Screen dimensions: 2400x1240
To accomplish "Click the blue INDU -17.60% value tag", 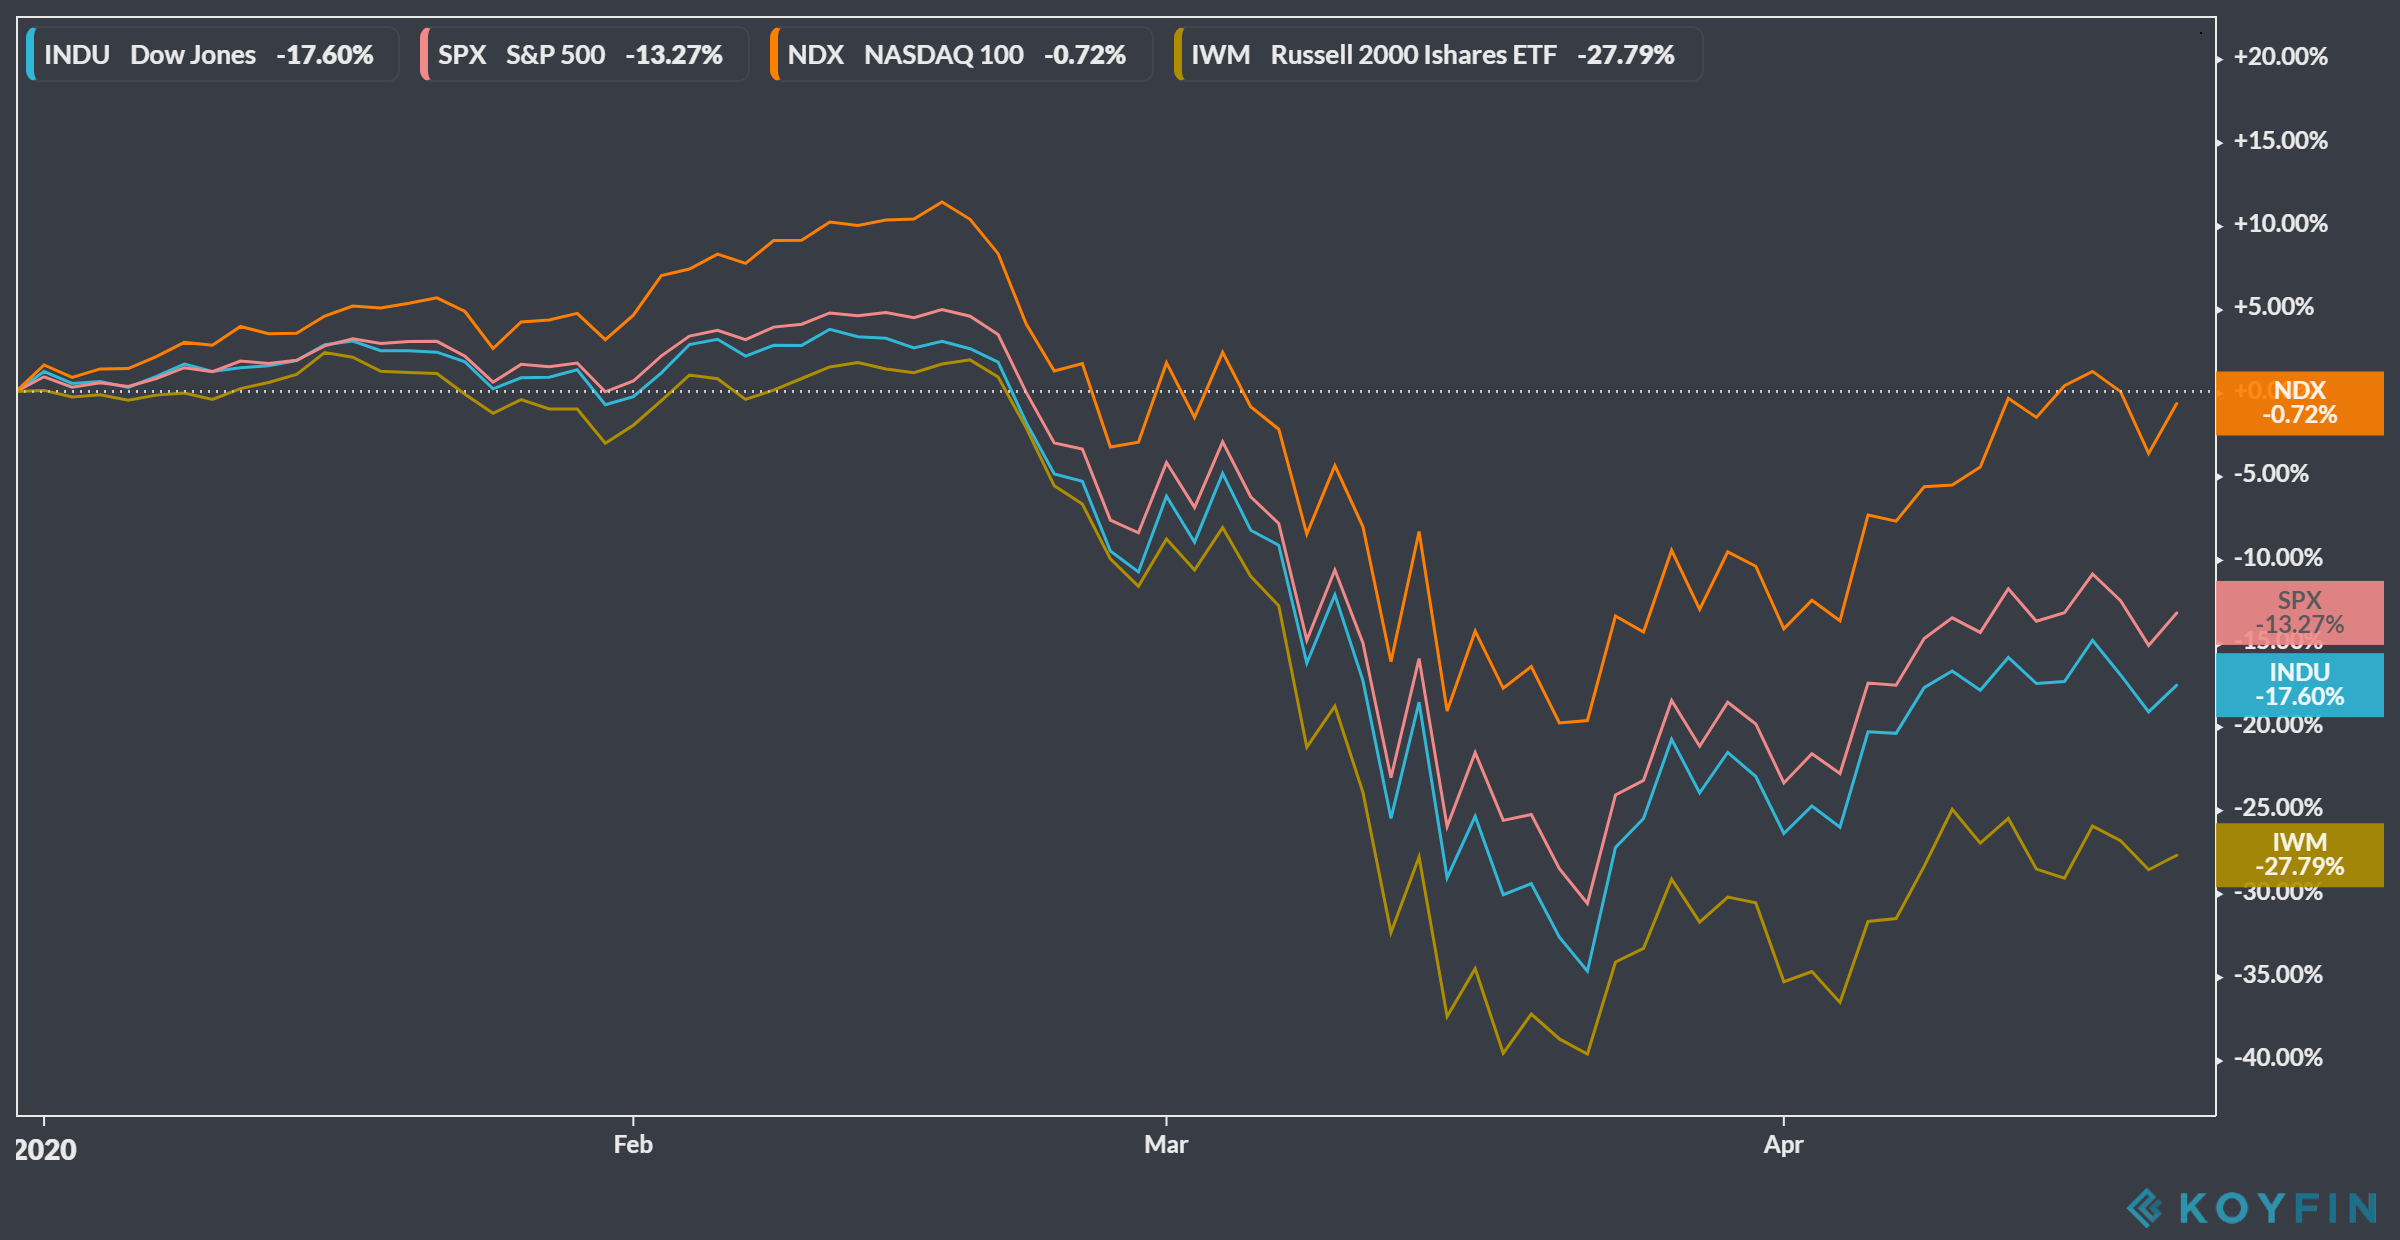I will (2300, 685).
